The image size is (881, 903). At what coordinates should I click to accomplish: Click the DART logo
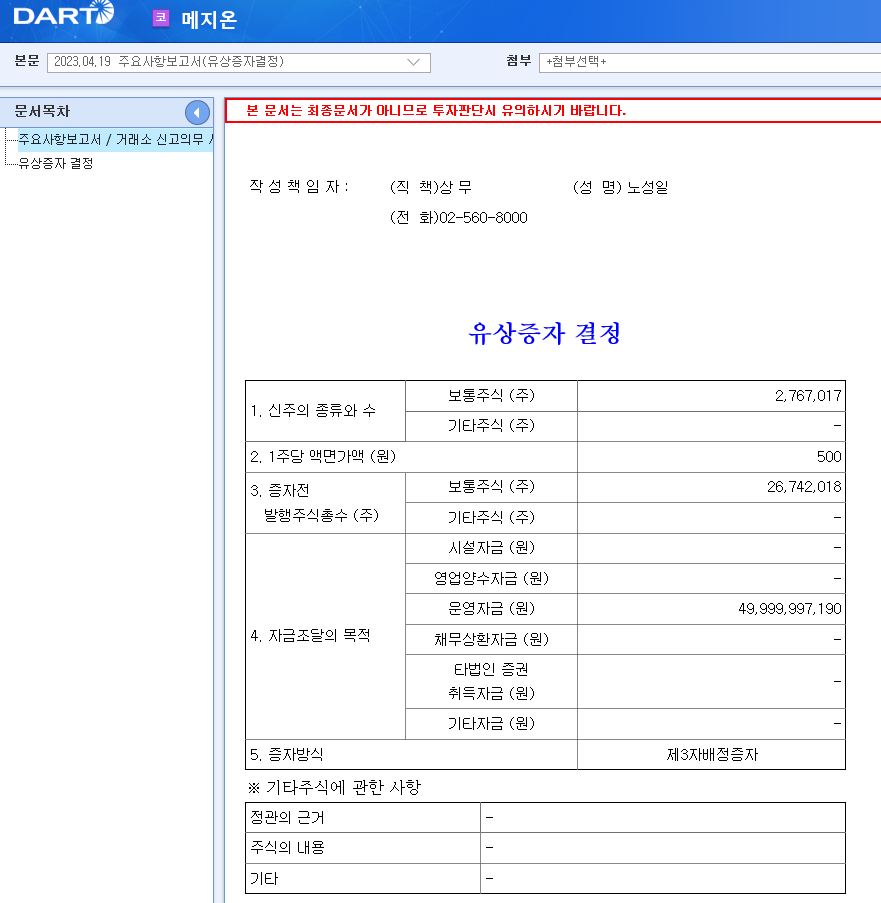click(63, 14)
